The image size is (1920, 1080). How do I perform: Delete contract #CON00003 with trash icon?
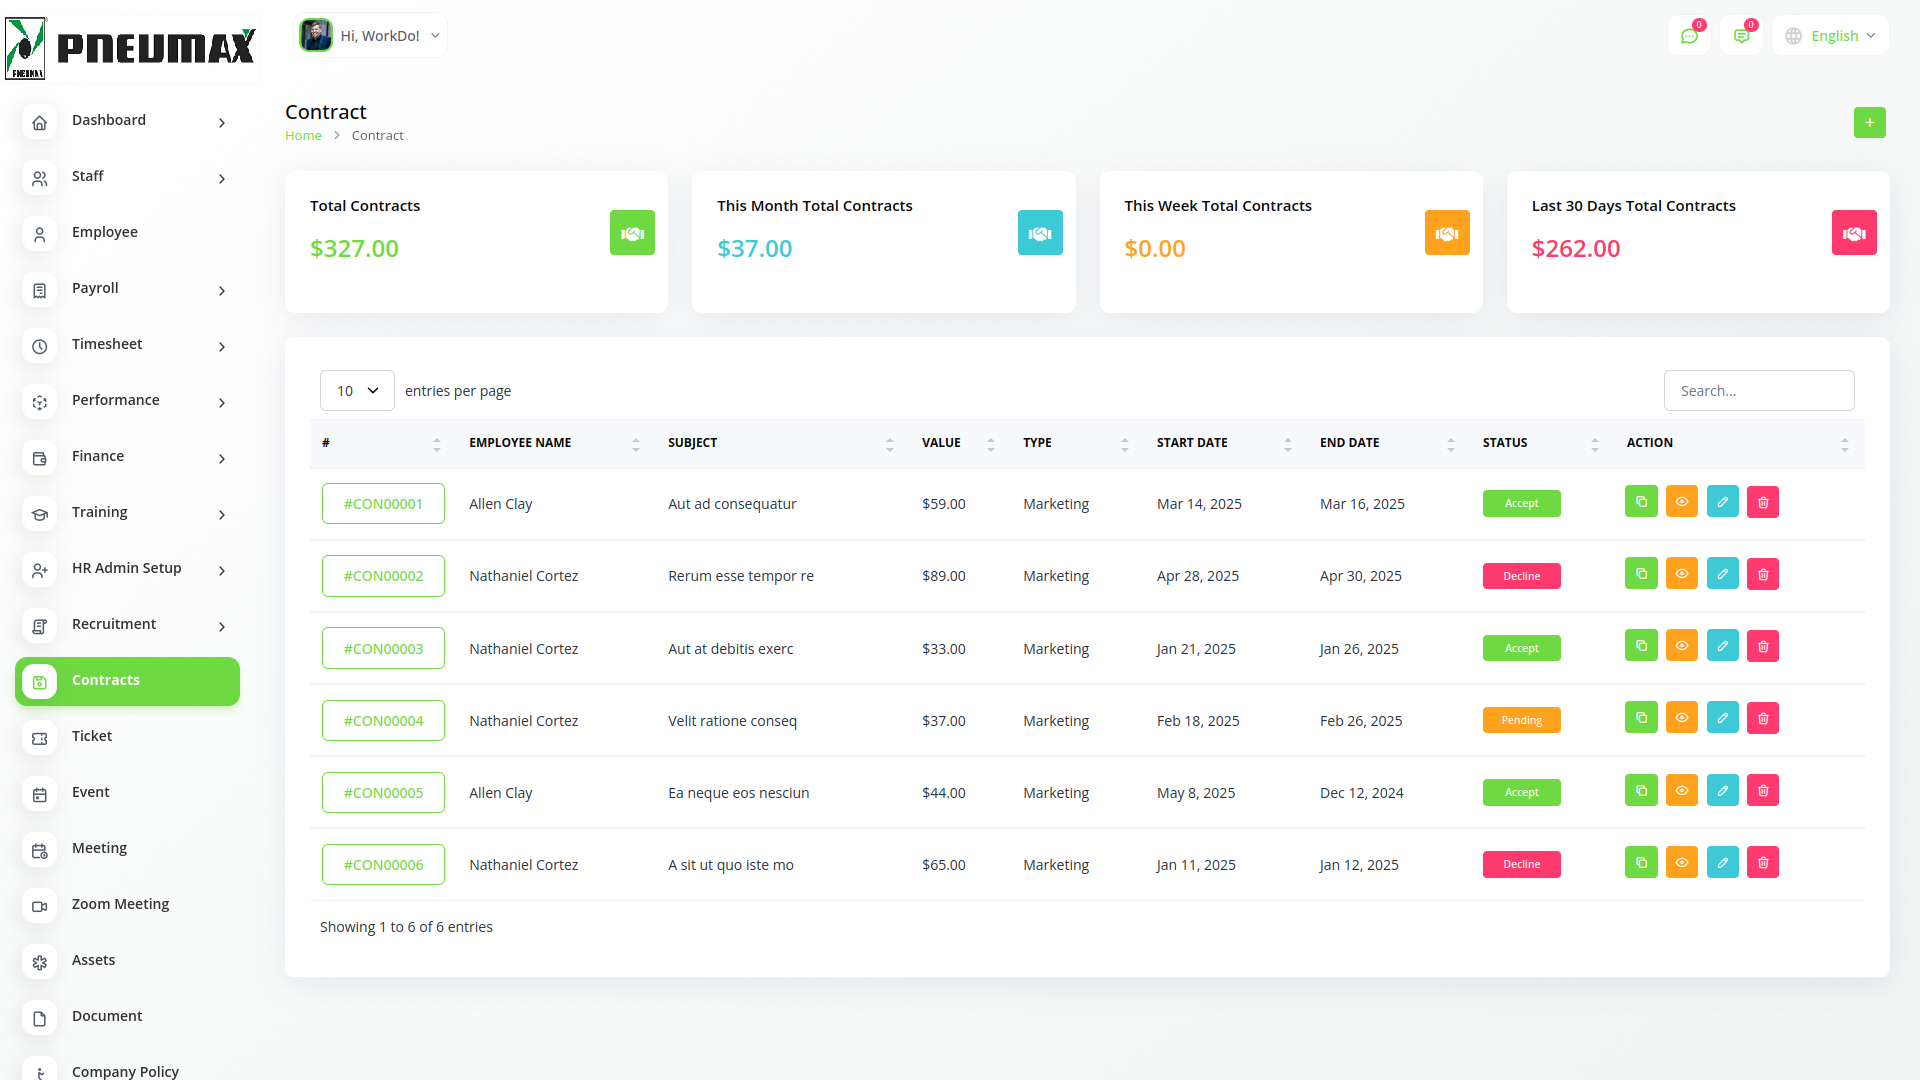(x=1763, y=647)
